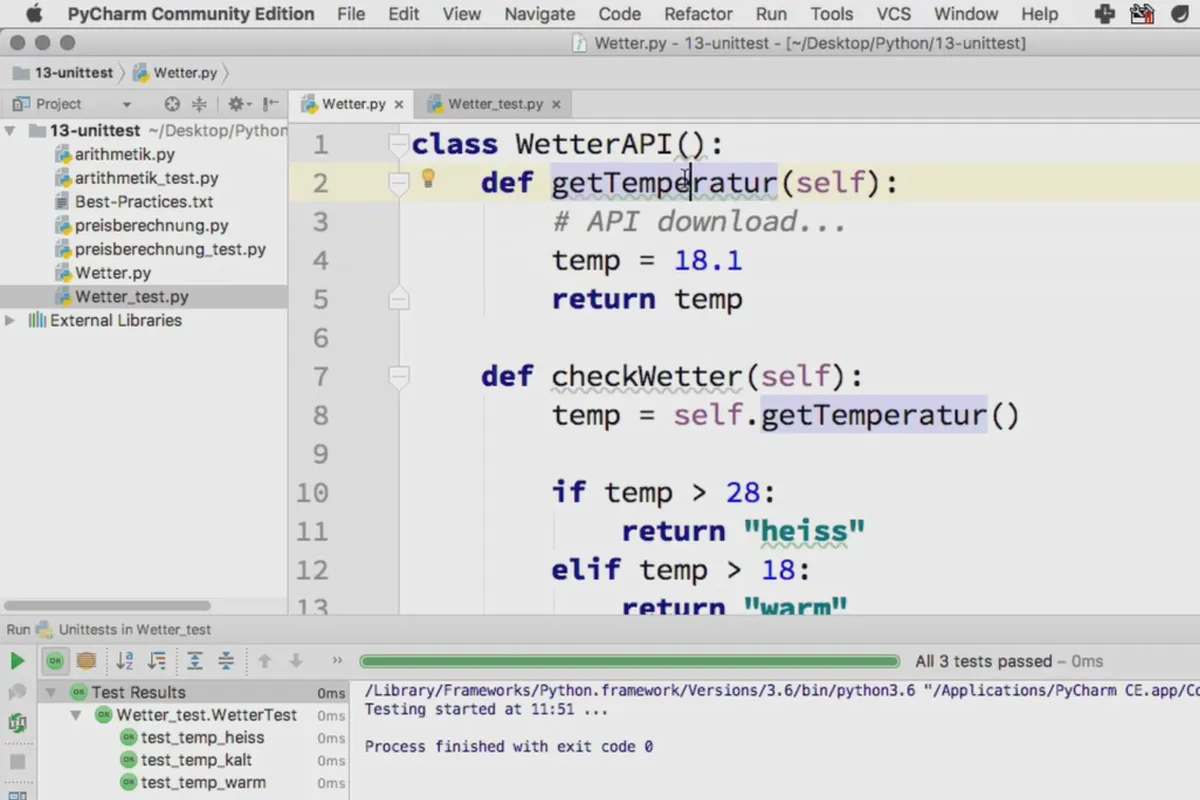Click the lightbulb intention icon on line 2
1200x800 pixels.
pos(428,178)
